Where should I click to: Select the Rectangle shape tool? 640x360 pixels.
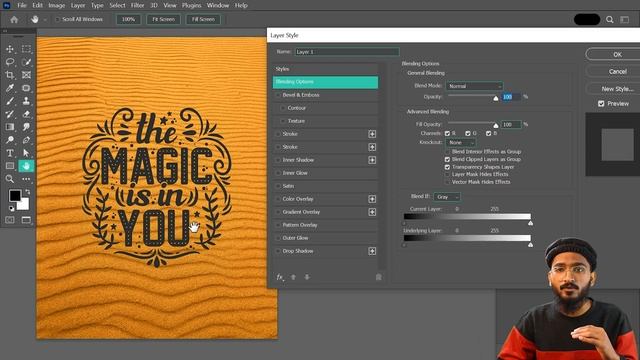pos(10,166)
